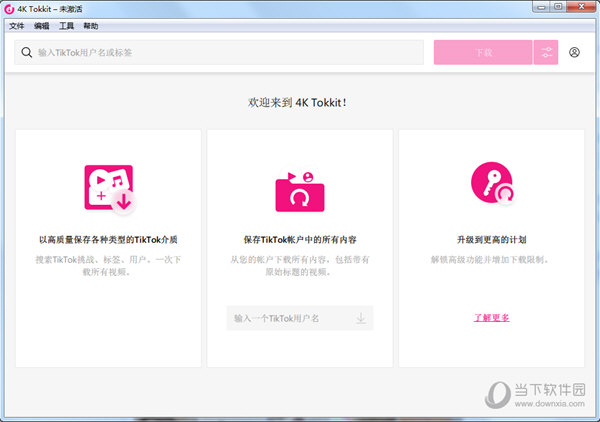Click the search magnifier icon

pos(26,52)
